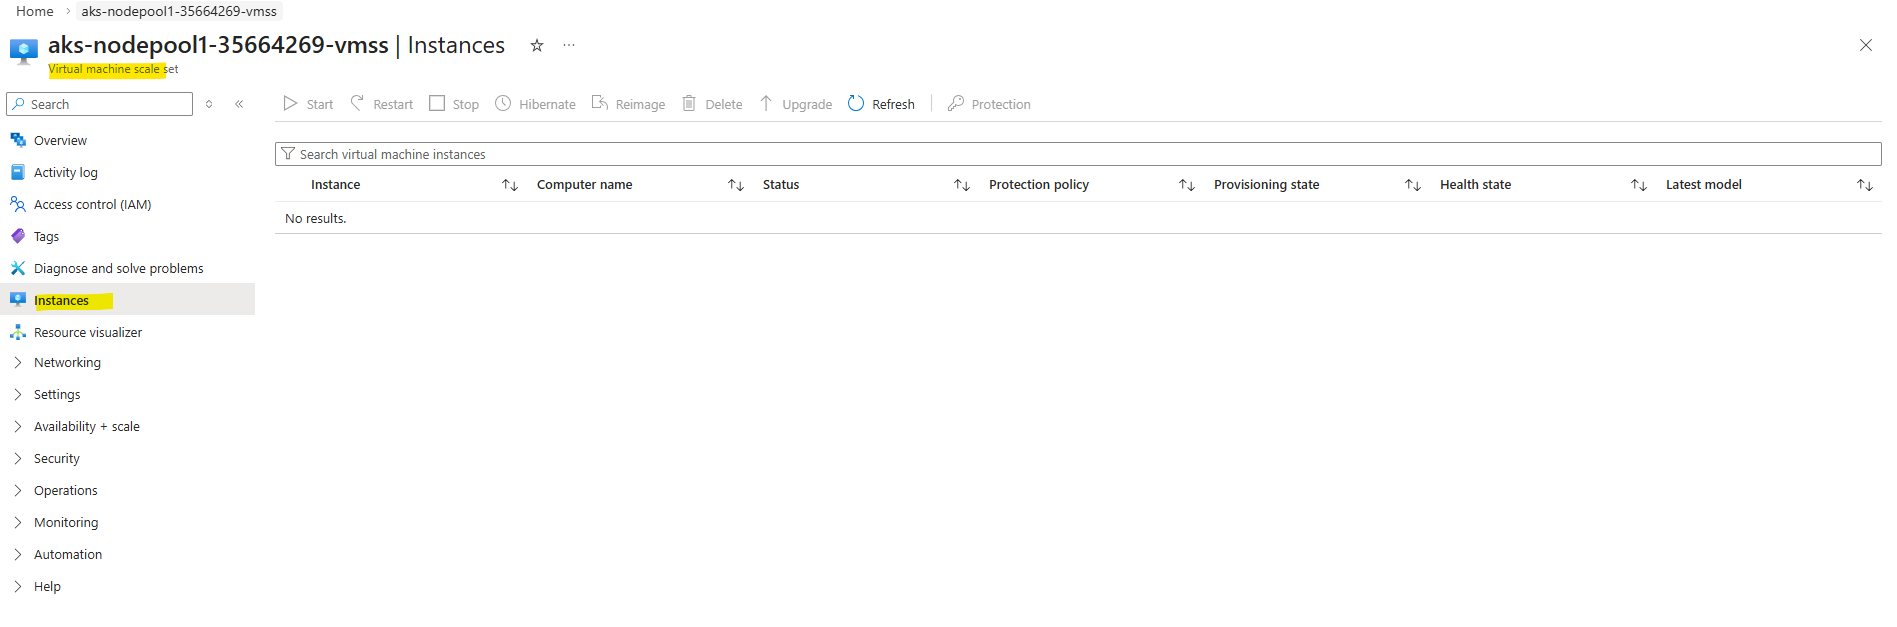Screen dimensions: 1897x627
Task: Click the Status column header
Action: click(x=780, y=185)
